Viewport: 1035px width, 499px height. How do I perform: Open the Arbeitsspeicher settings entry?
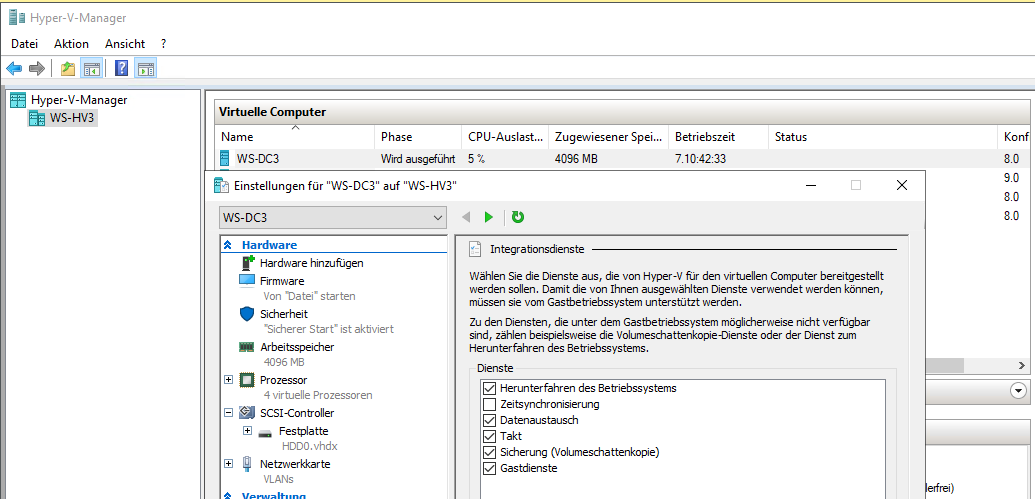(x=297, y=347)
